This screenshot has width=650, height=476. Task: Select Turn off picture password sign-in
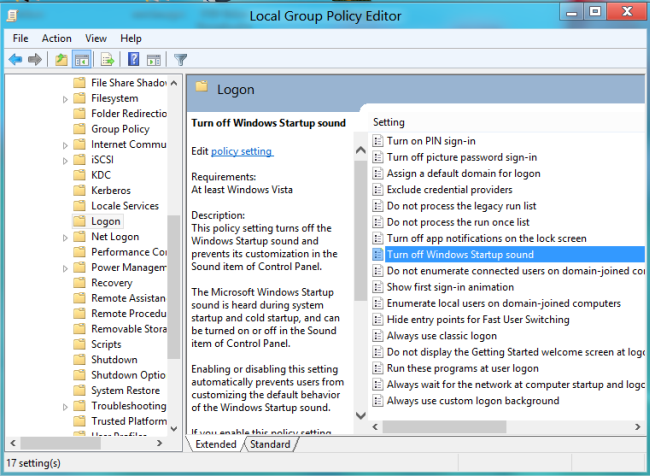click(x=462, y=157)
